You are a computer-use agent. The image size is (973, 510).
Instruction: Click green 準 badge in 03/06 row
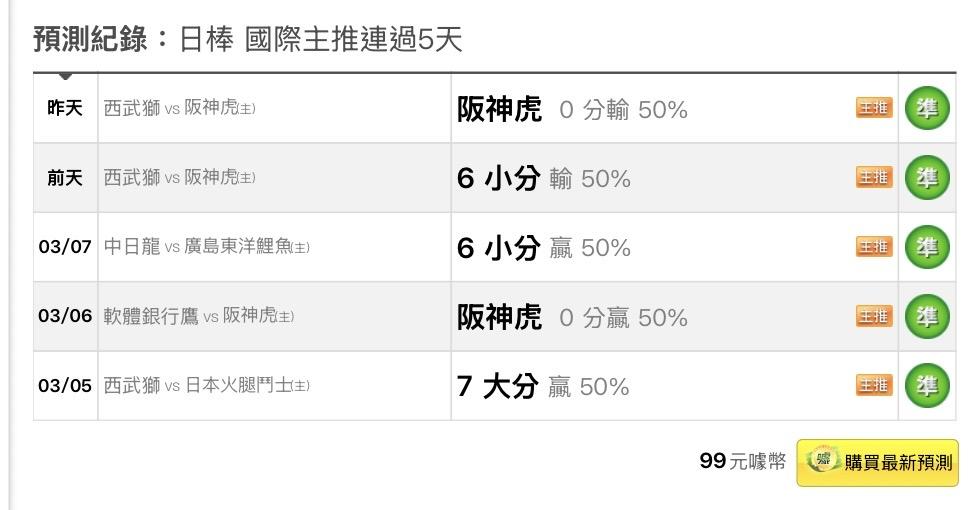click(x=926, y=316)
